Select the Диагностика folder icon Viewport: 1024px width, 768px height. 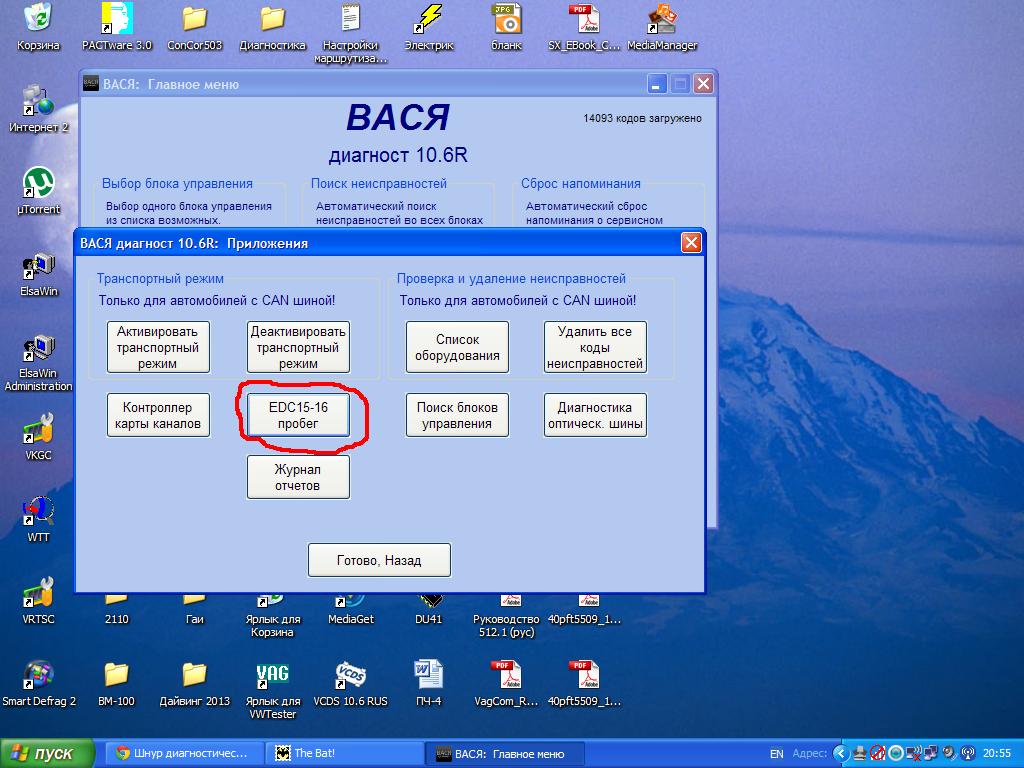coord(272,26)
